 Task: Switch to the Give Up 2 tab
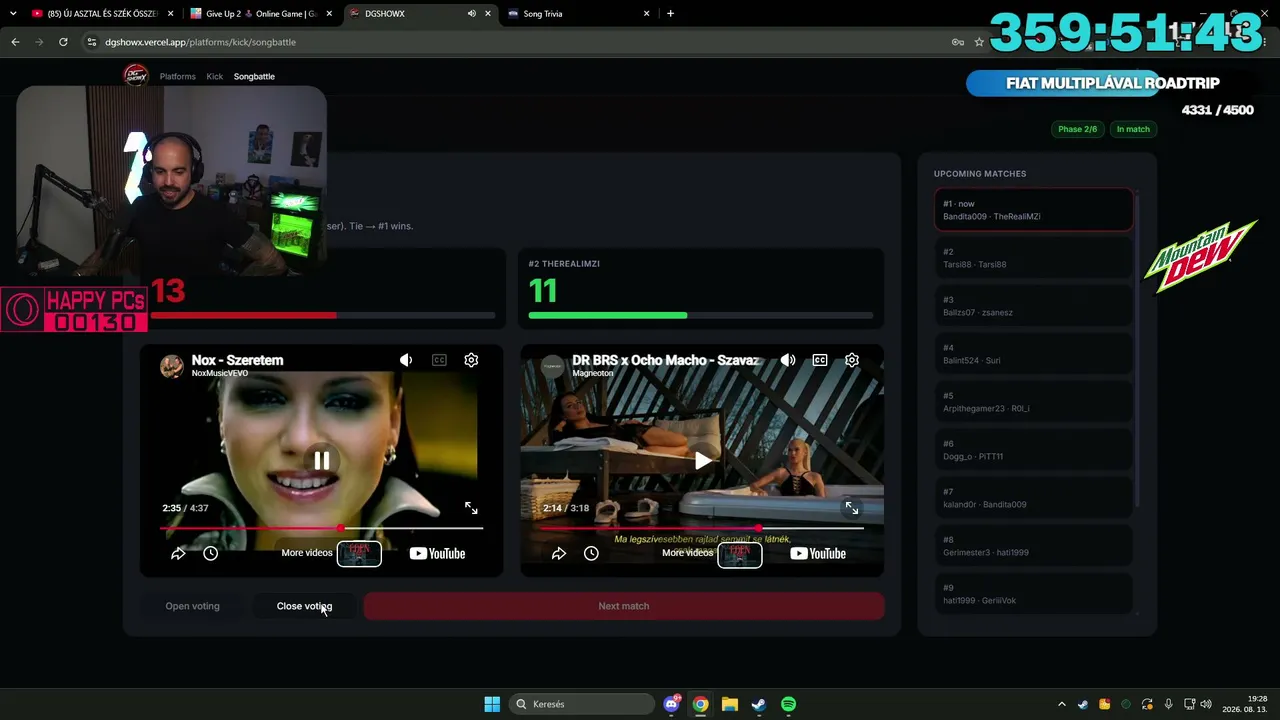click(262, 14)
